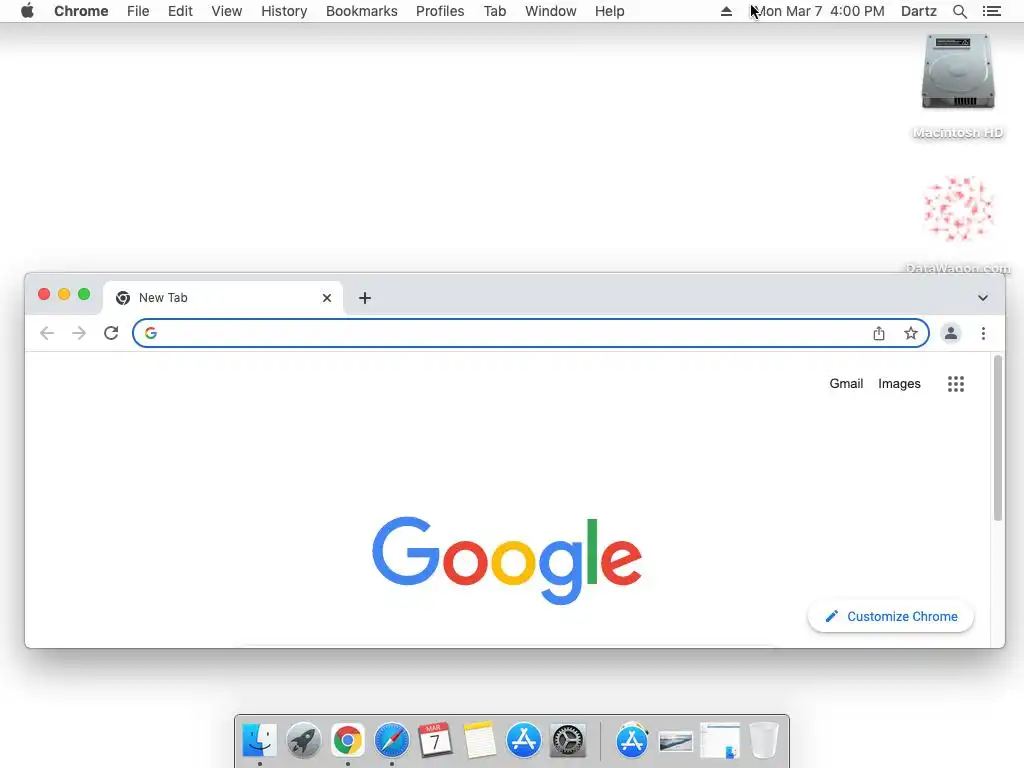This screenshot has width=1024, height=768.
Task: Click the Google logo
Action: pyautogui.click(x=507, y=560)
